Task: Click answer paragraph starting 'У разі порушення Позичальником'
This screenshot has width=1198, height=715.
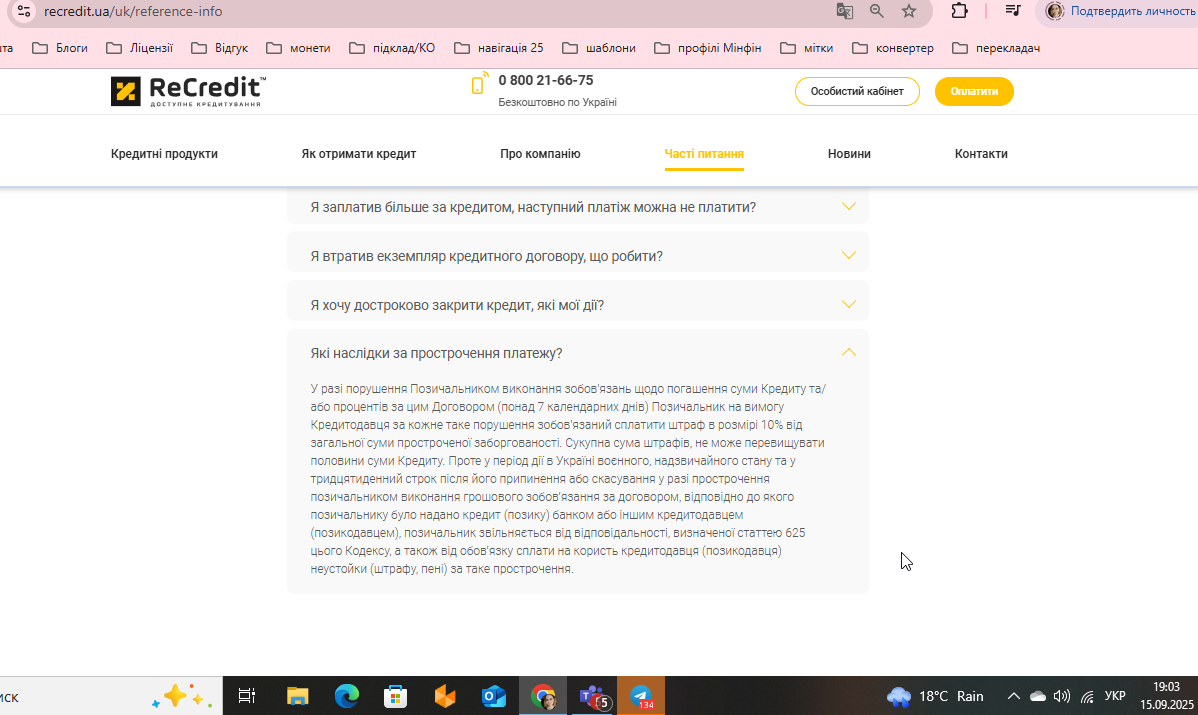Action: tap(568, 479)
